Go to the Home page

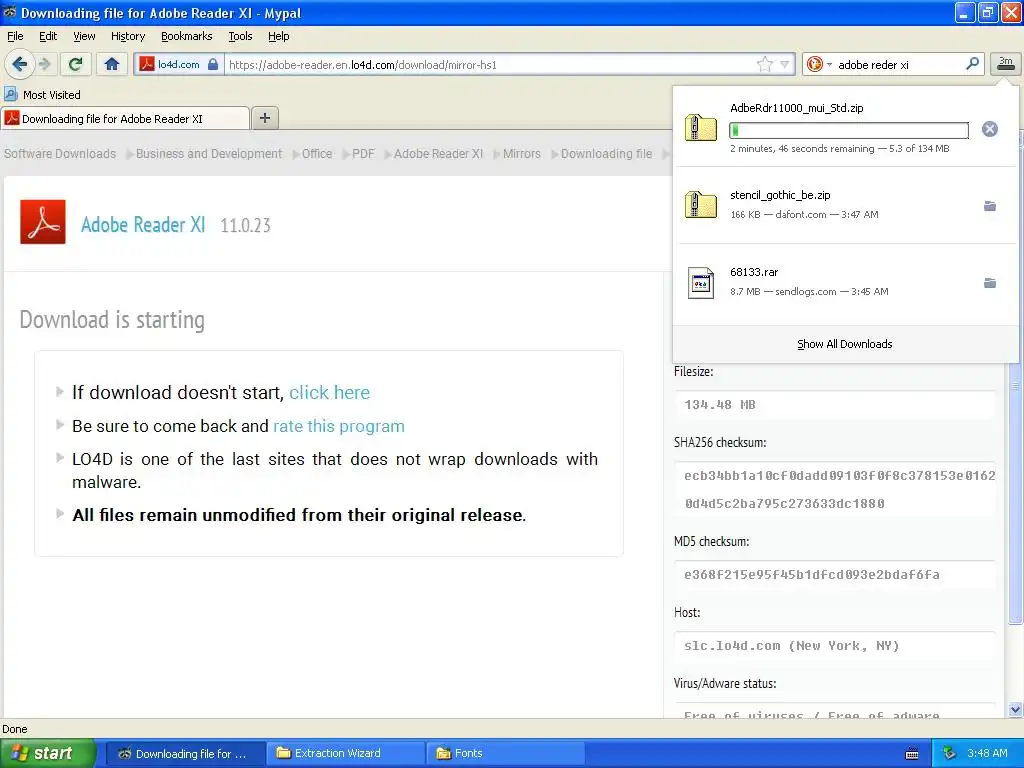112,64
